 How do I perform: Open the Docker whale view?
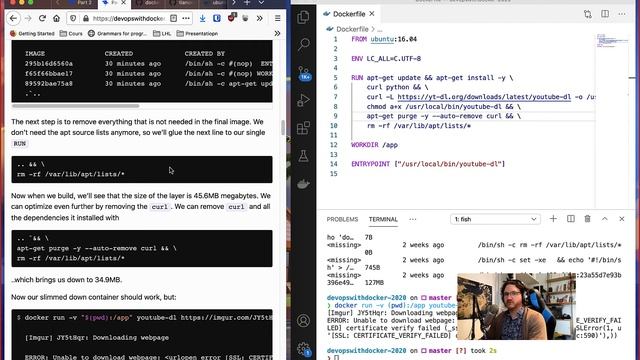(303, 184)
